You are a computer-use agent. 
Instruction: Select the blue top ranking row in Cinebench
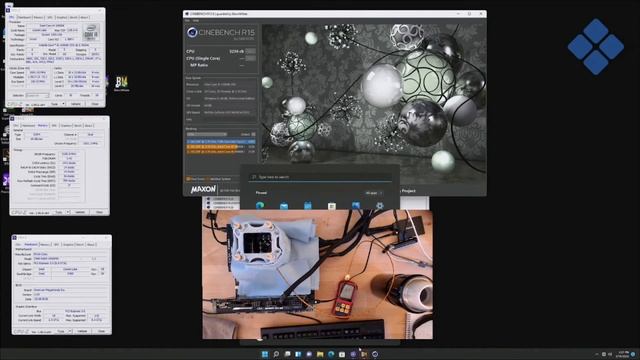point(221,142)
